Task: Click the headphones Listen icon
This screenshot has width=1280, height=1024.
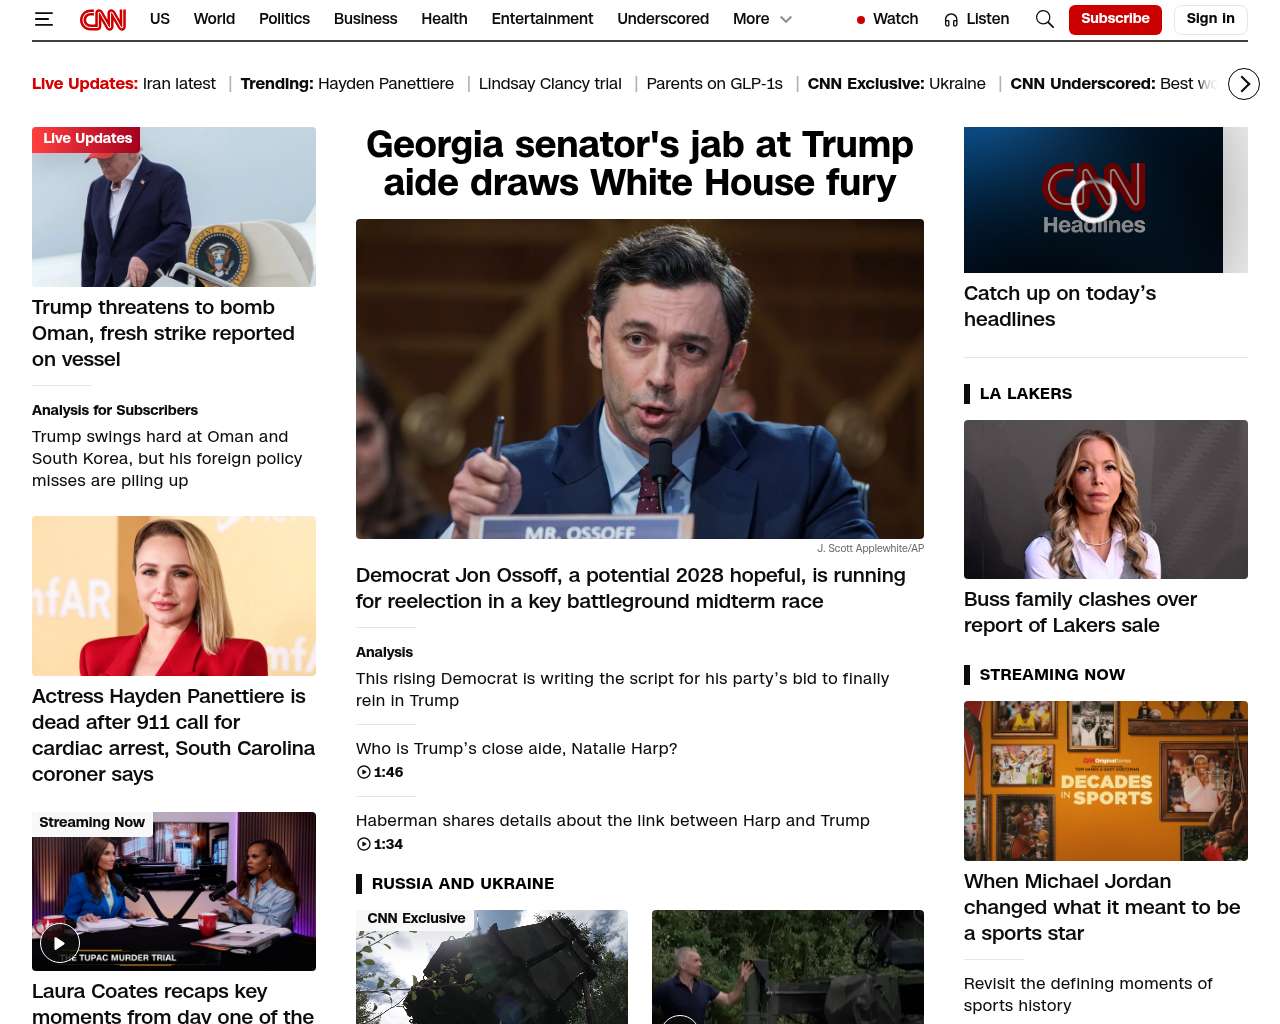Action: point(951,20)
